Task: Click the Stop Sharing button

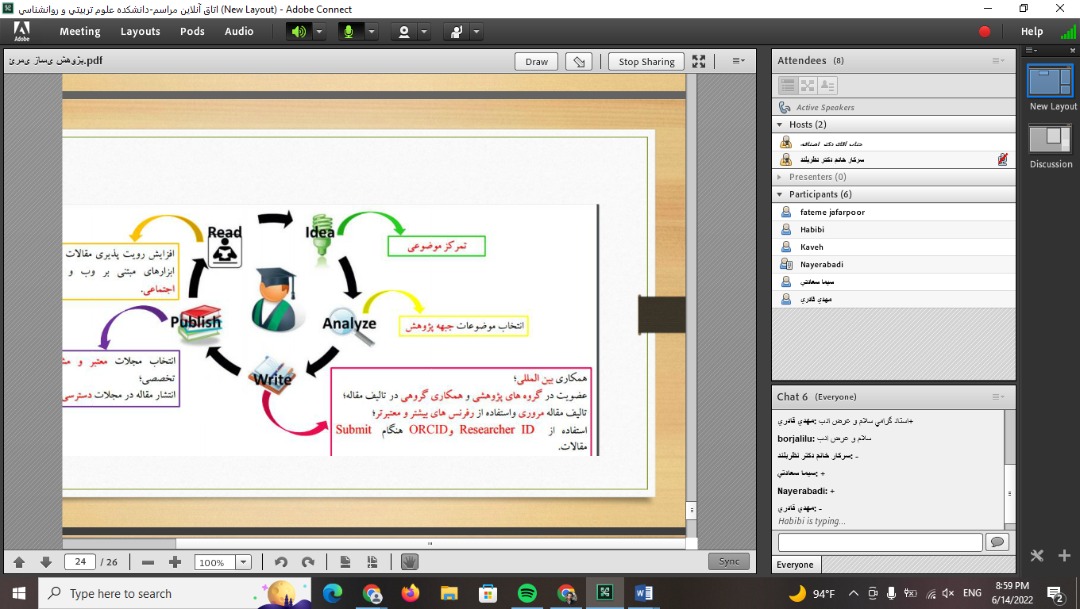Action: point(646,62)
